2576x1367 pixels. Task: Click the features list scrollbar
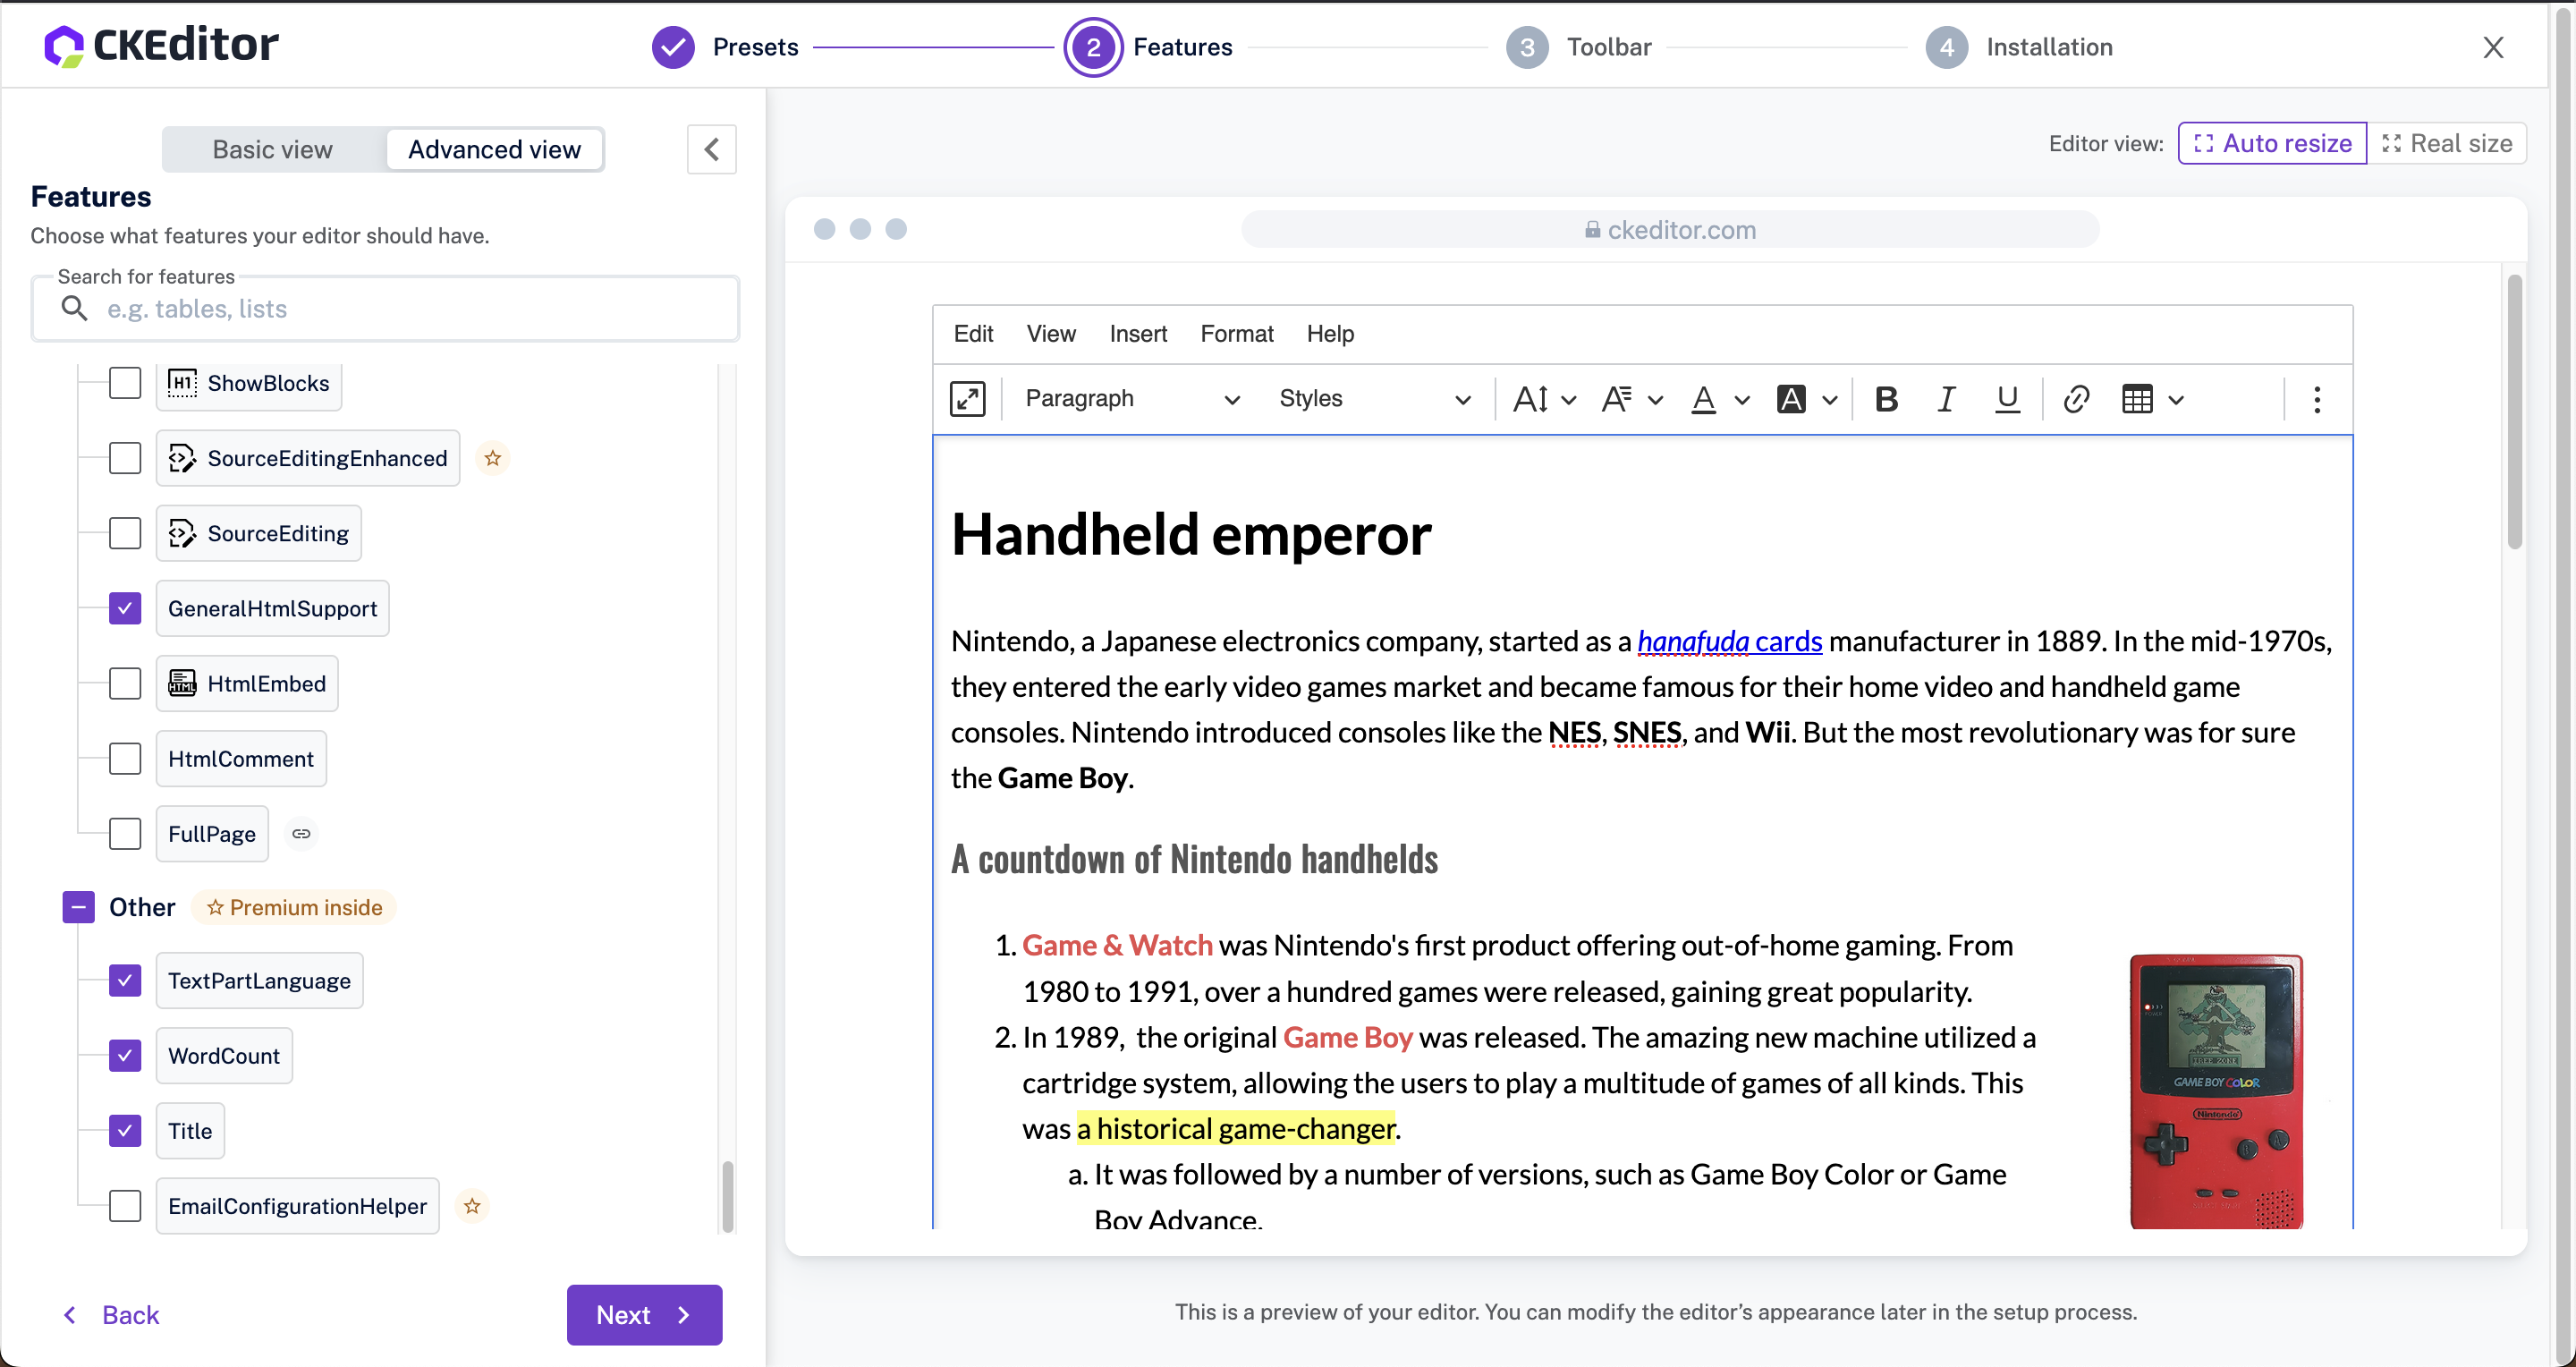[727, 1196]
